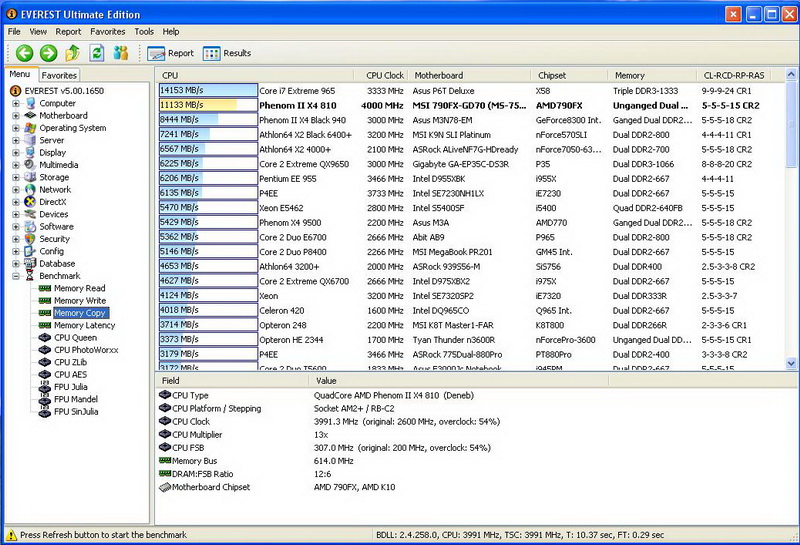Image resolution: width=800 pixels, height=545 pixels.
Task: Select the Multimedia icon in tree
Action: (31, 164)
